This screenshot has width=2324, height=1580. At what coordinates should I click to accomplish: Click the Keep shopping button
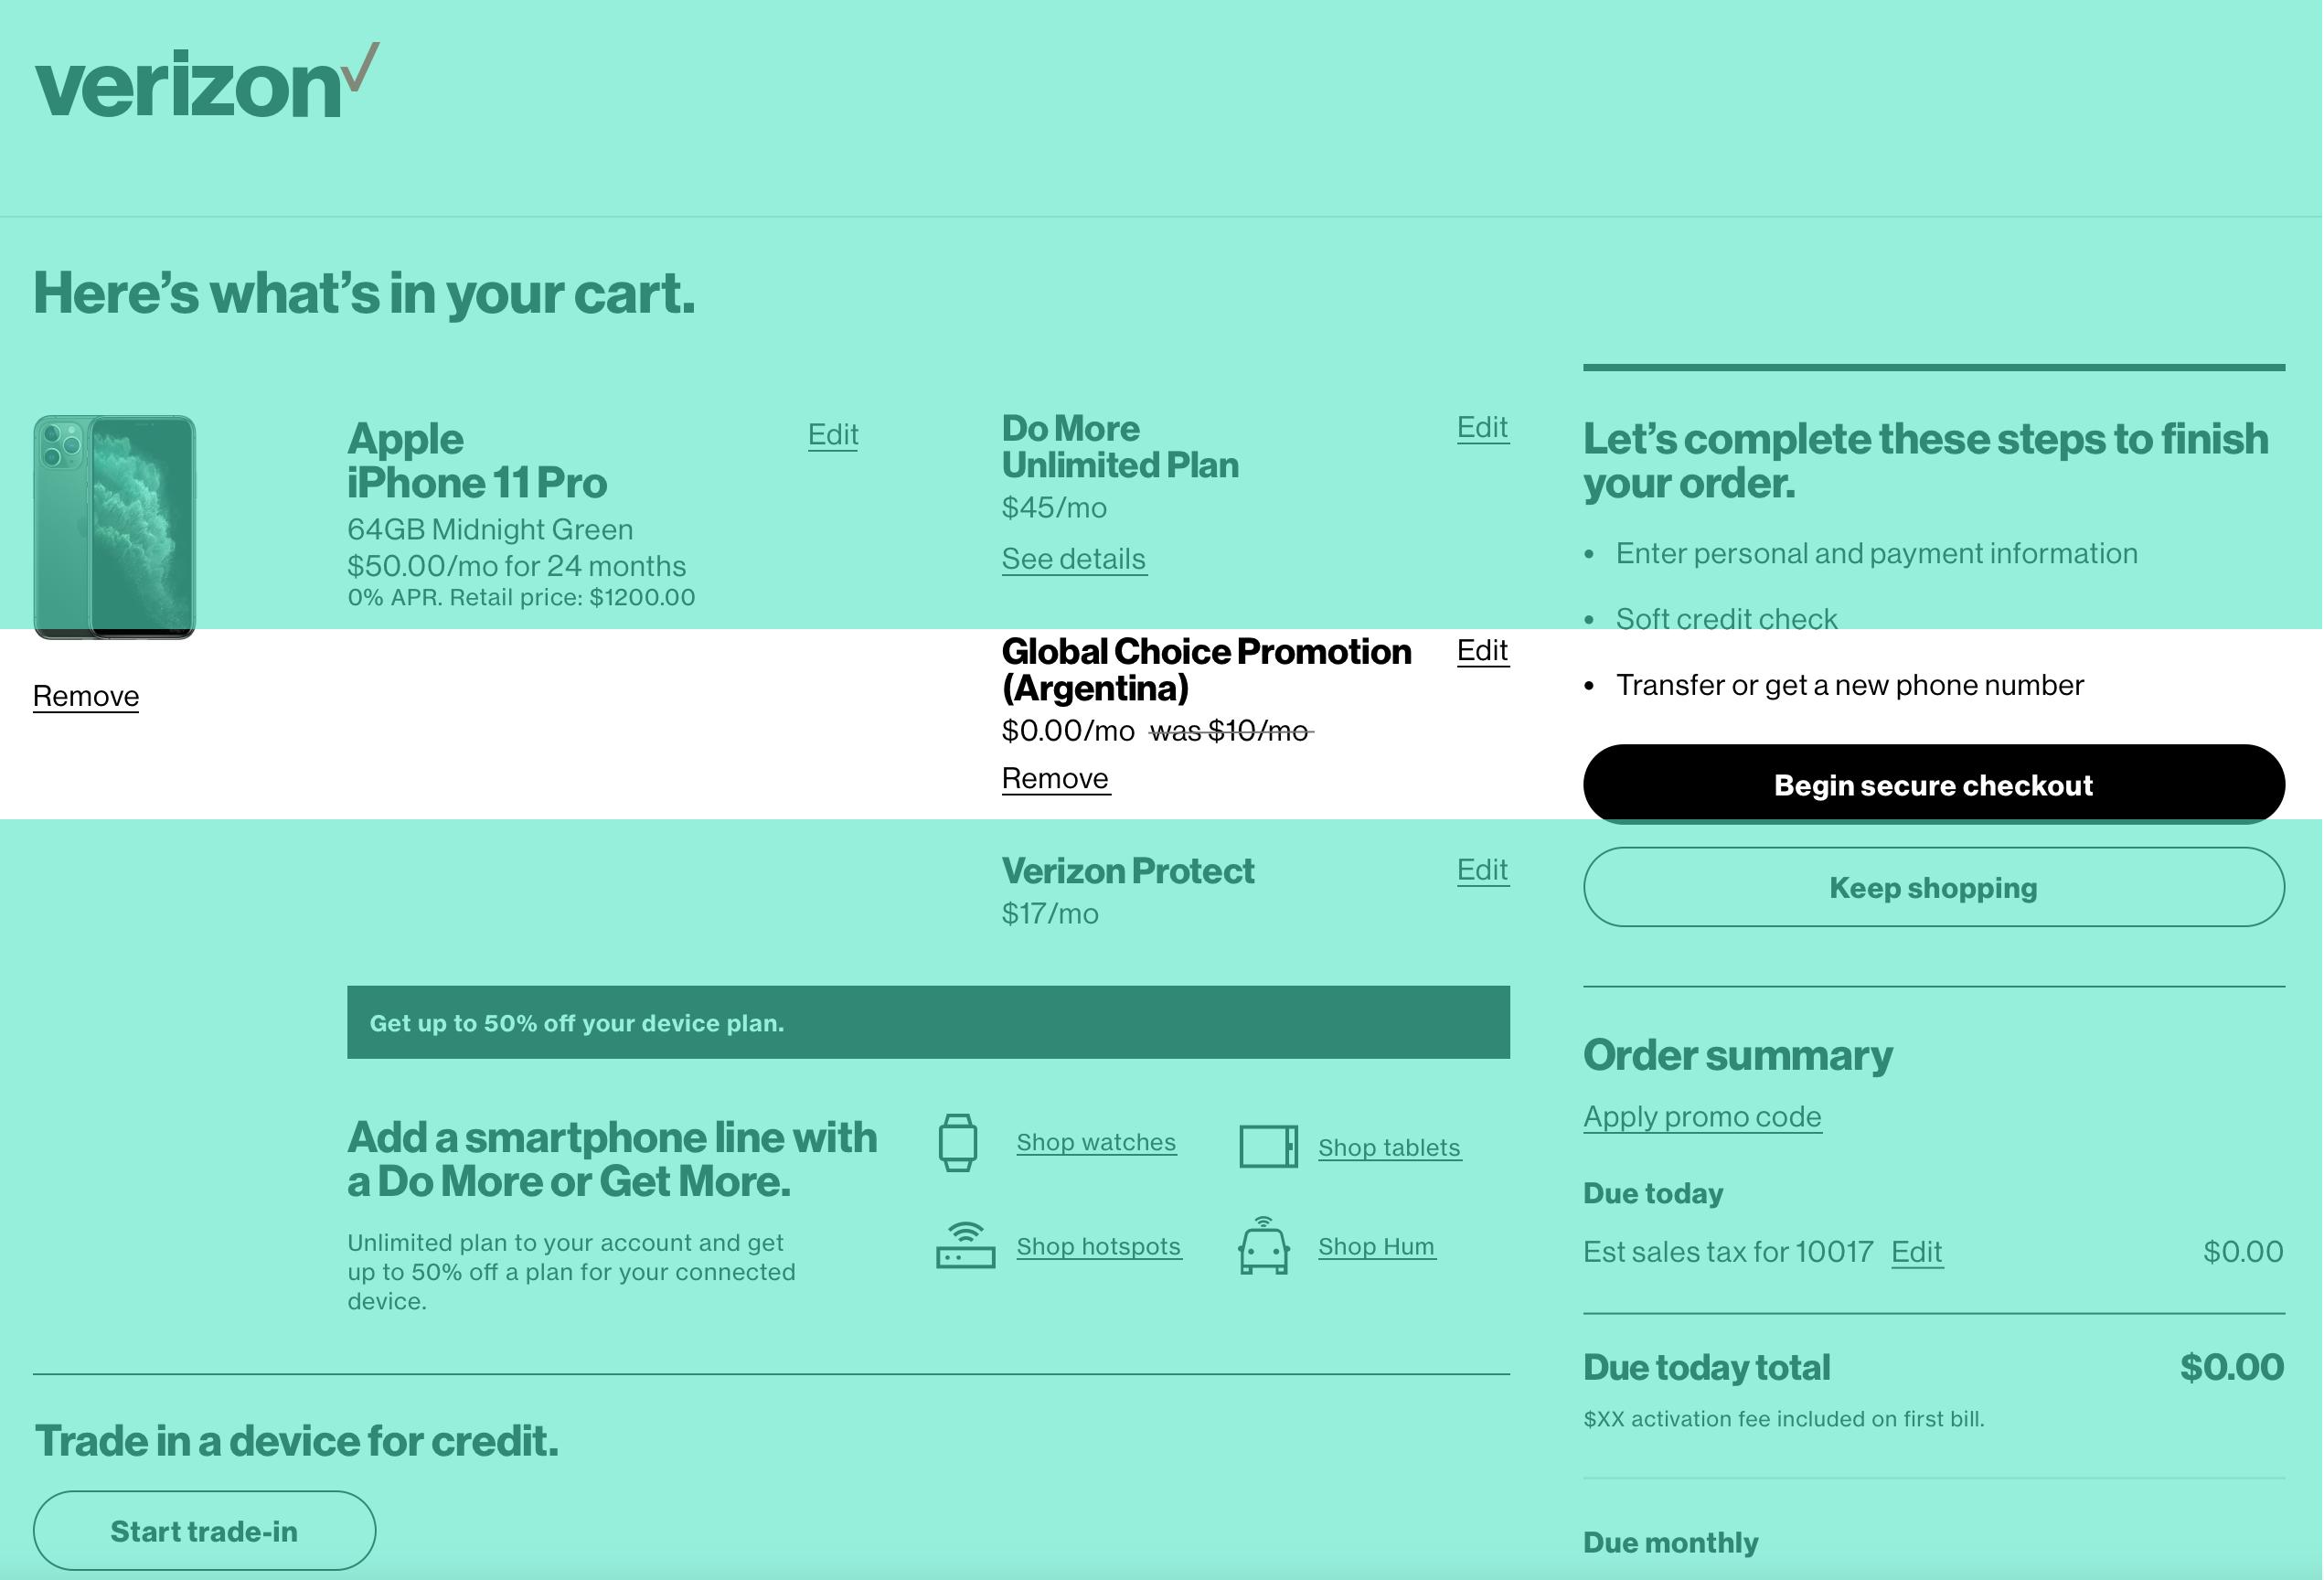click(x=1932, y=887)
